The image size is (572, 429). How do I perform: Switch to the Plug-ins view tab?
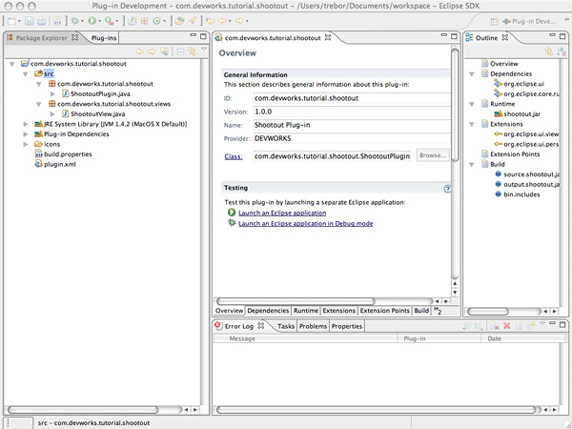pos(104,38)
